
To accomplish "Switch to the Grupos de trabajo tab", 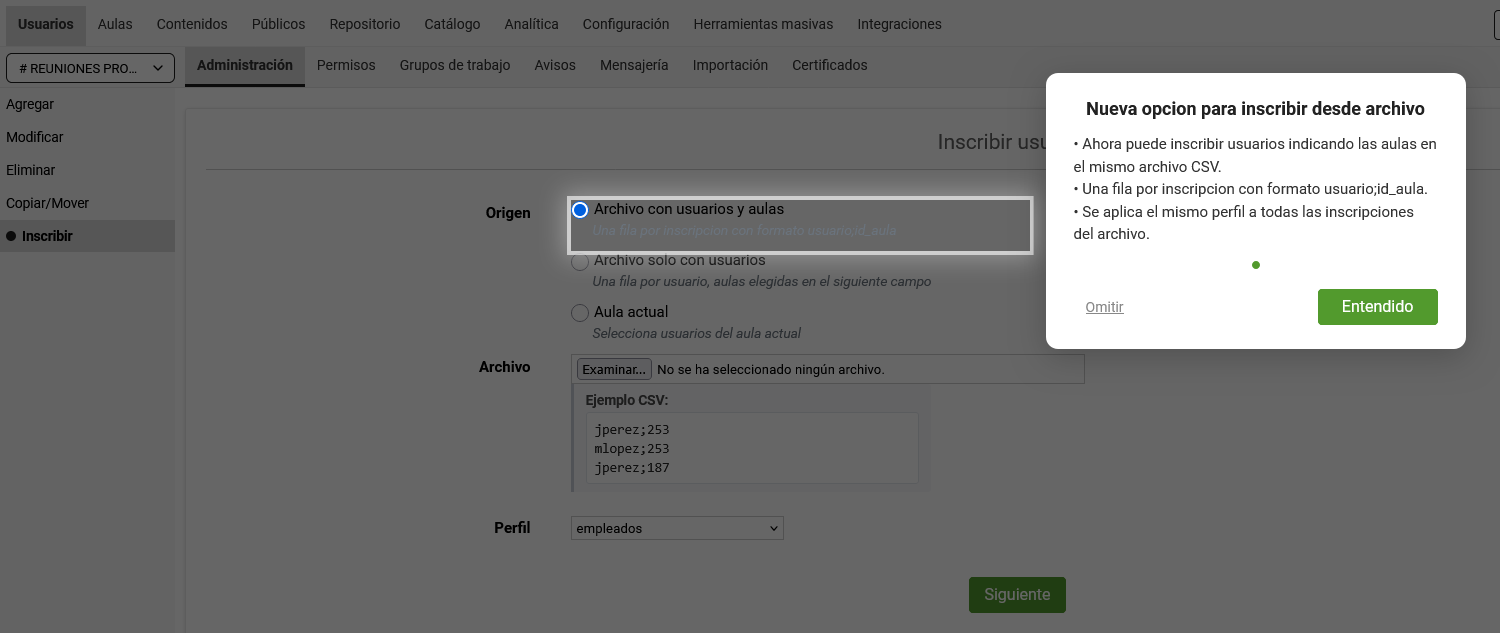I will click(455, 65).
